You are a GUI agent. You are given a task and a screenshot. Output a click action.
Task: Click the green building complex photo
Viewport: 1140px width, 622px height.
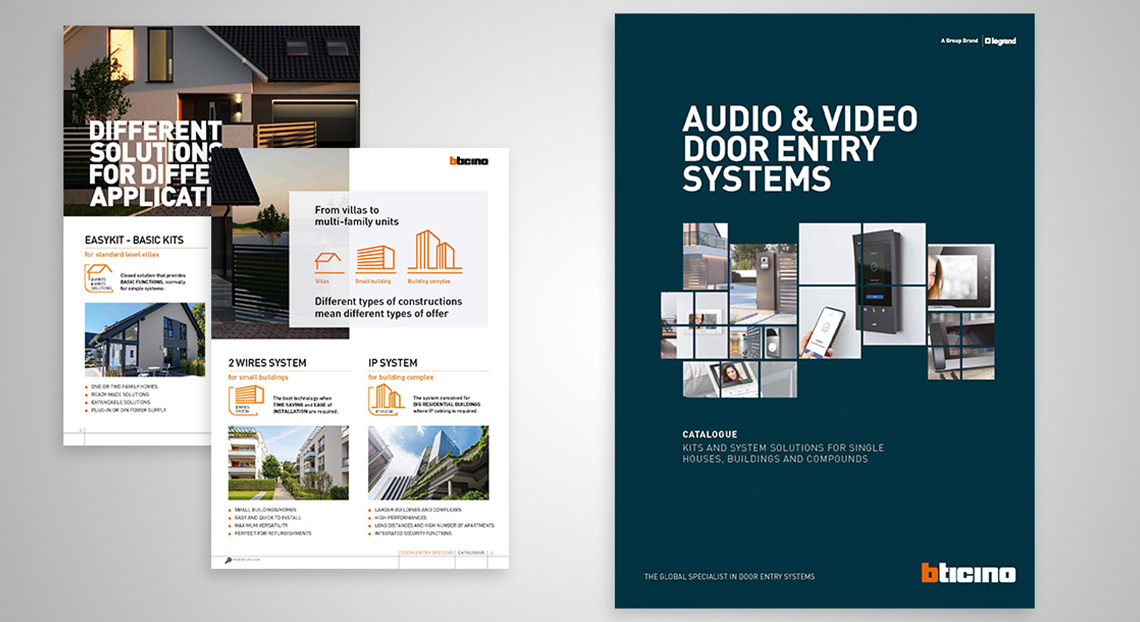point(428,463)
